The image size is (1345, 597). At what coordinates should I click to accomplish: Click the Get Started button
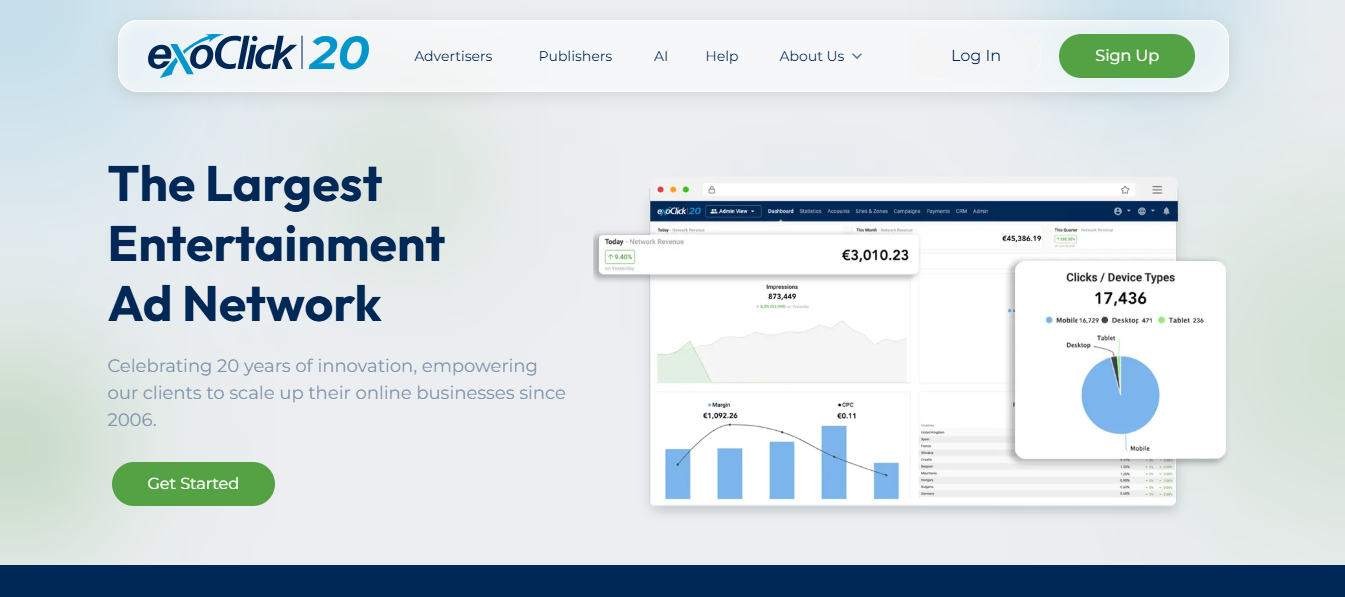click(193, 484)
